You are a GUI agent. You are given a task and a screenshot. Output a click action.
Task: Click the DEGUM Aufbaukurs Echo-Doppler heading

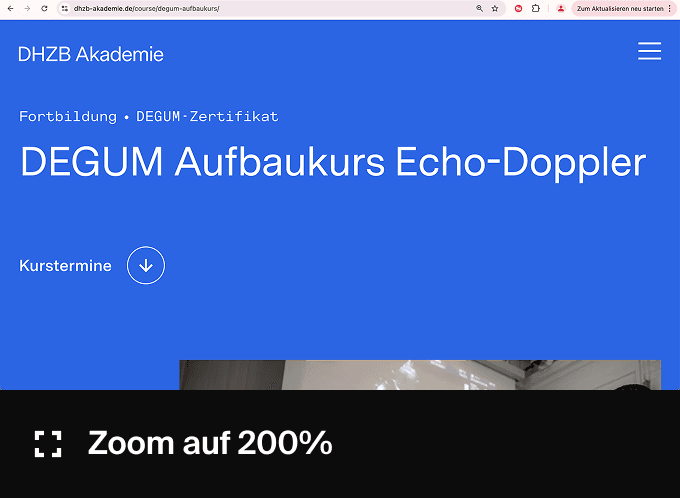[333, 162]
